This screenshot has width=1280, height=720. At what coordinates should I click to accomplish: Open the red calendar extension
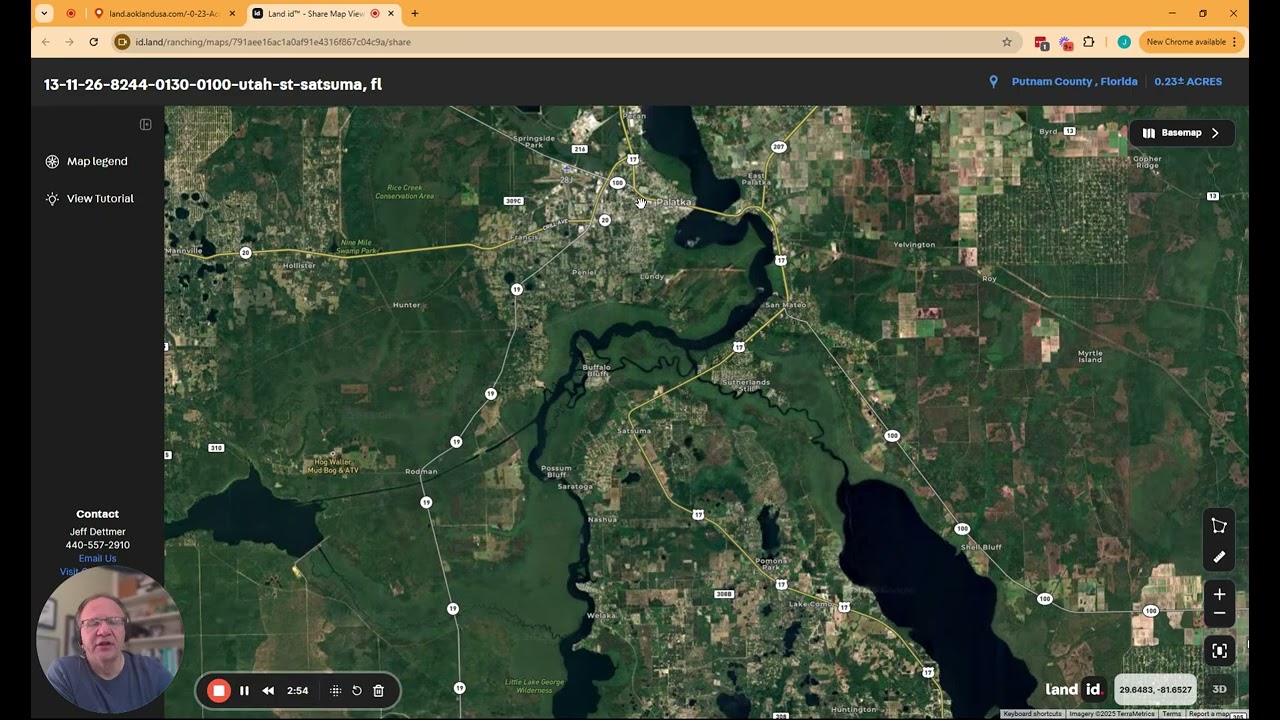[1042, 43]
